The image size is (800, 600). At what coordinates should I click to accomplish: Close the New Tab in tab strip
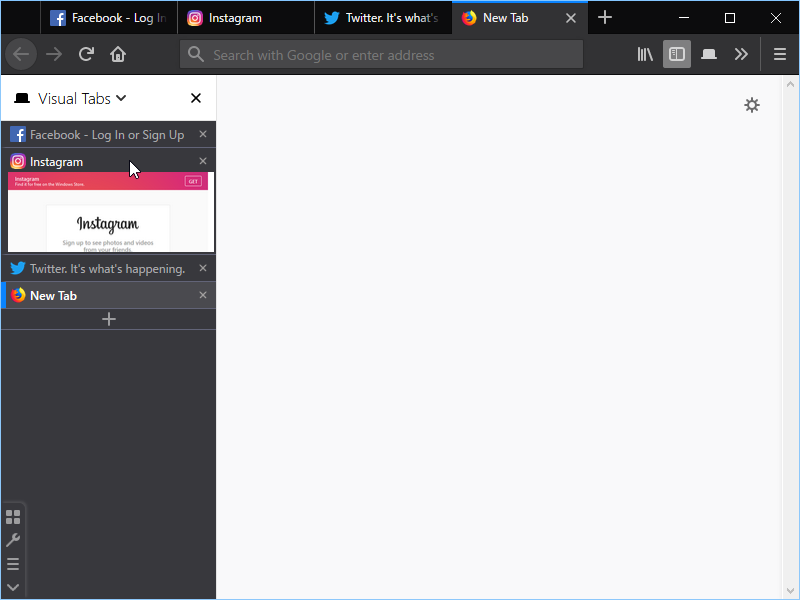[x=571, y=18]
